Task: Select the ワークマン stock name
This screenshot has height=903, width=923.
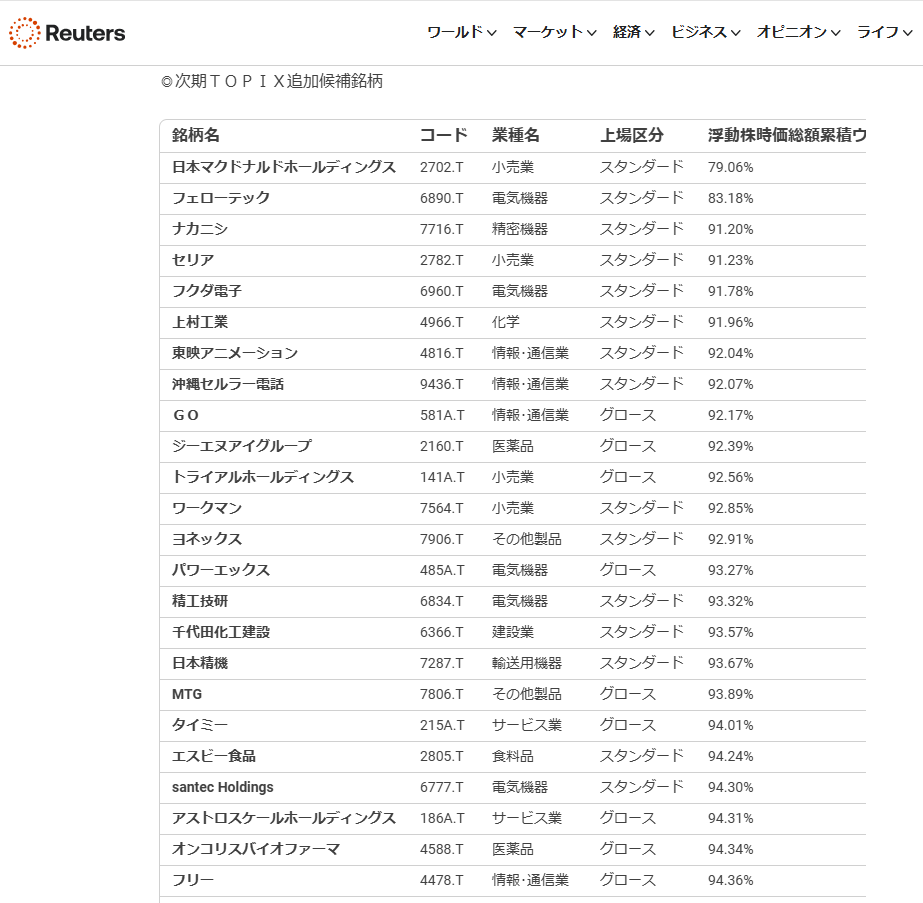Action: pyautogui.click(x=207, y=509)
